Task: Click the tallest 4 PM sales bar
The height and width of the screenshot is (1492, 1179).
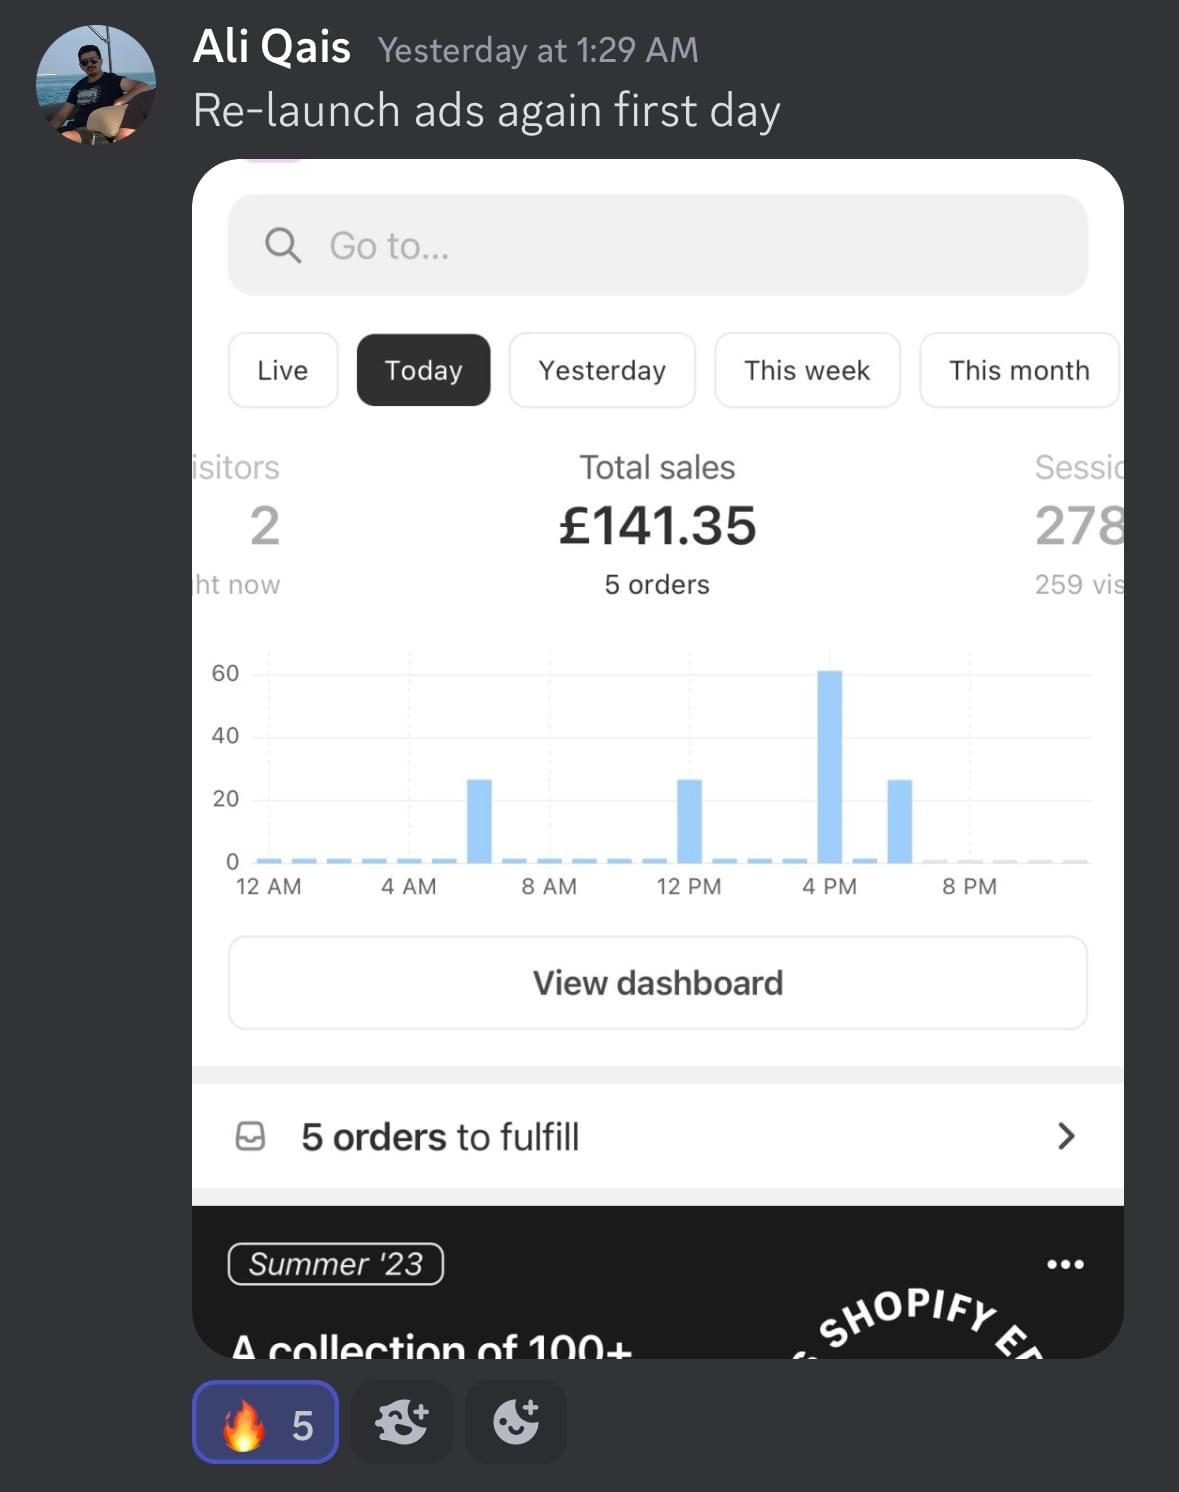Action: [x=829, y=766]
